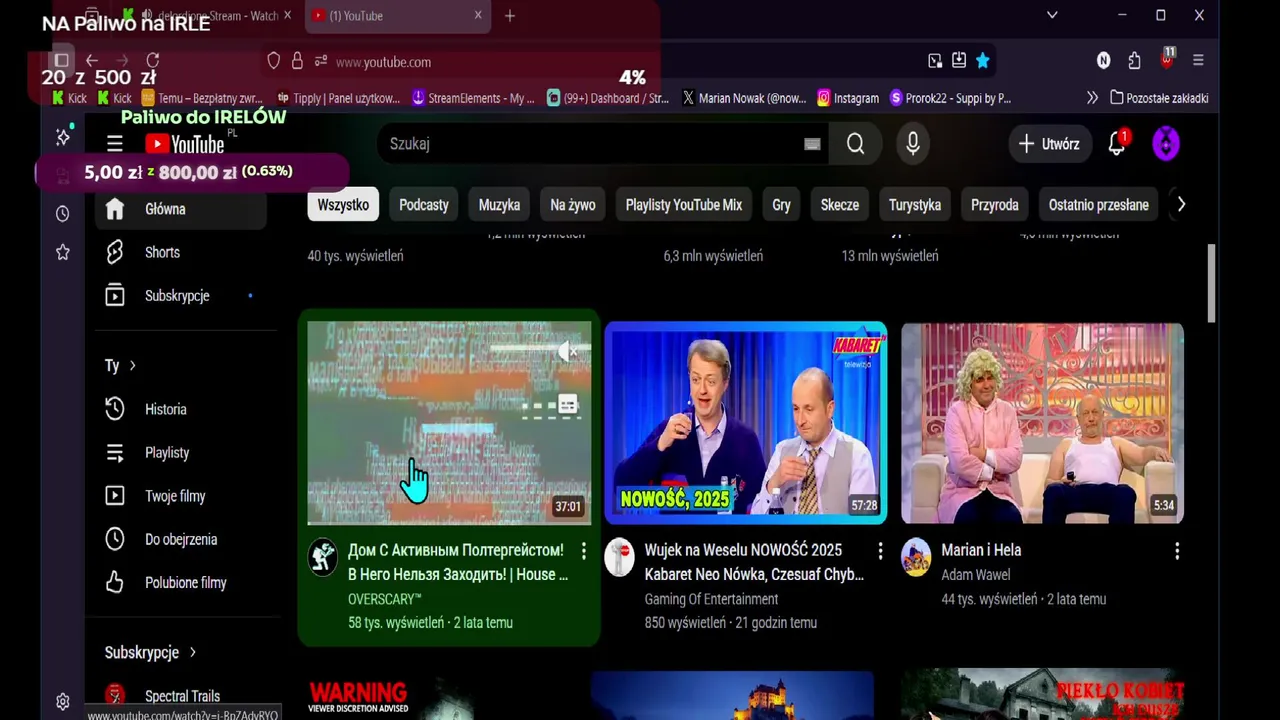
Task: Select the Skecze filter chip
Action: pos(840,205)
